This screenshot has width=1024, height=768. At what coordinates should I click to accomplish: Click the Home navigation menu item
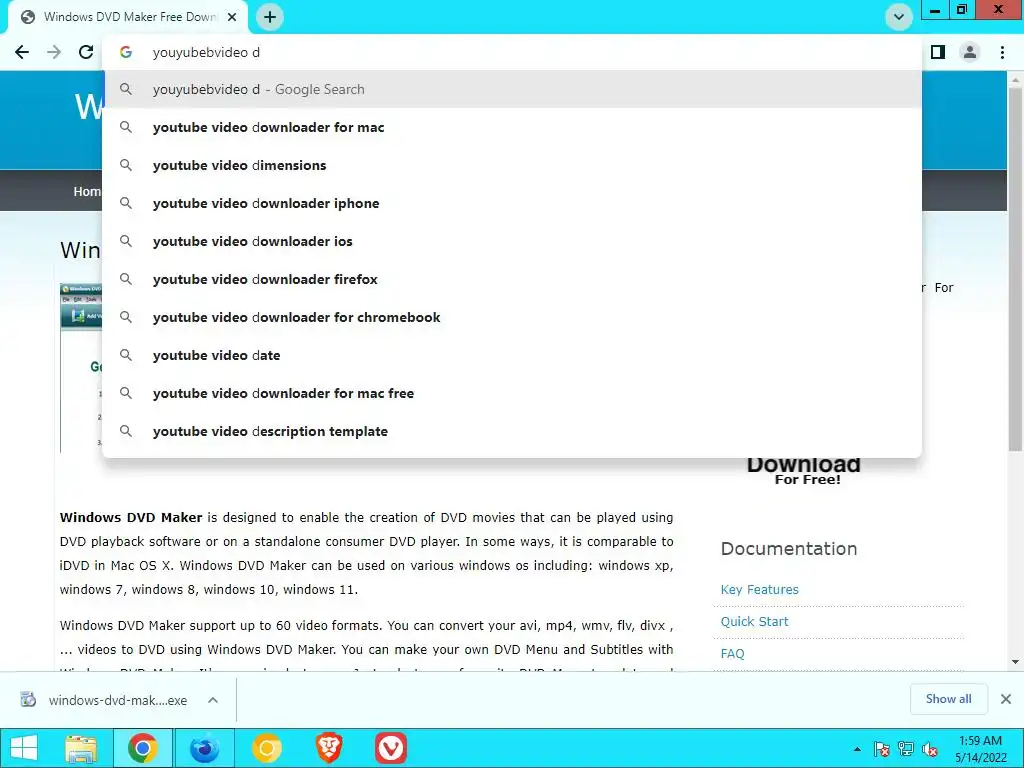(87, 191)
